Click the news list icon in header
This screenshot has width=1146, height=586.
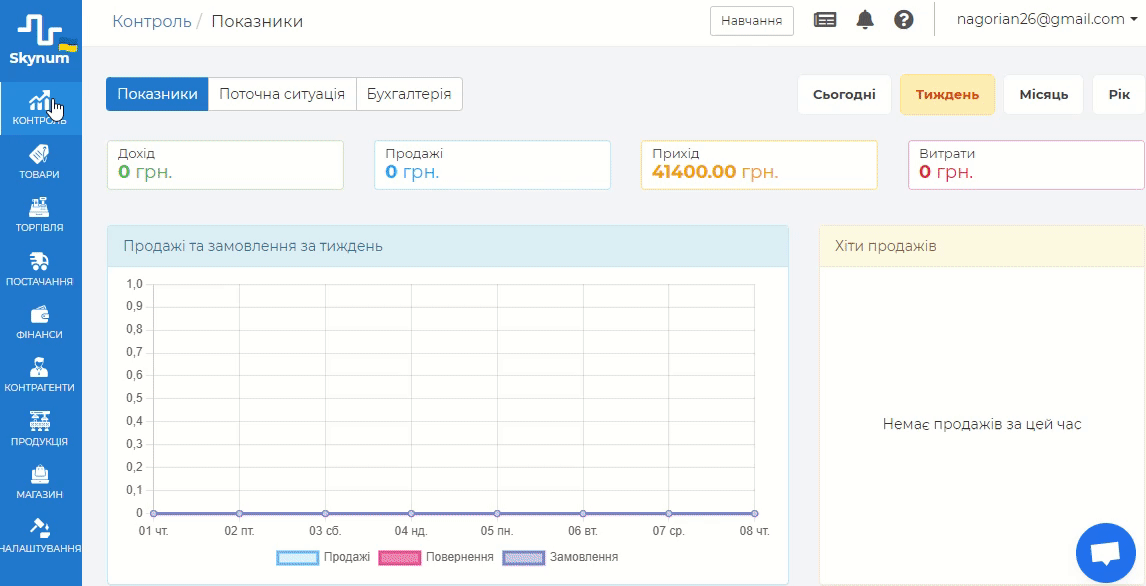tap(825, 20)
